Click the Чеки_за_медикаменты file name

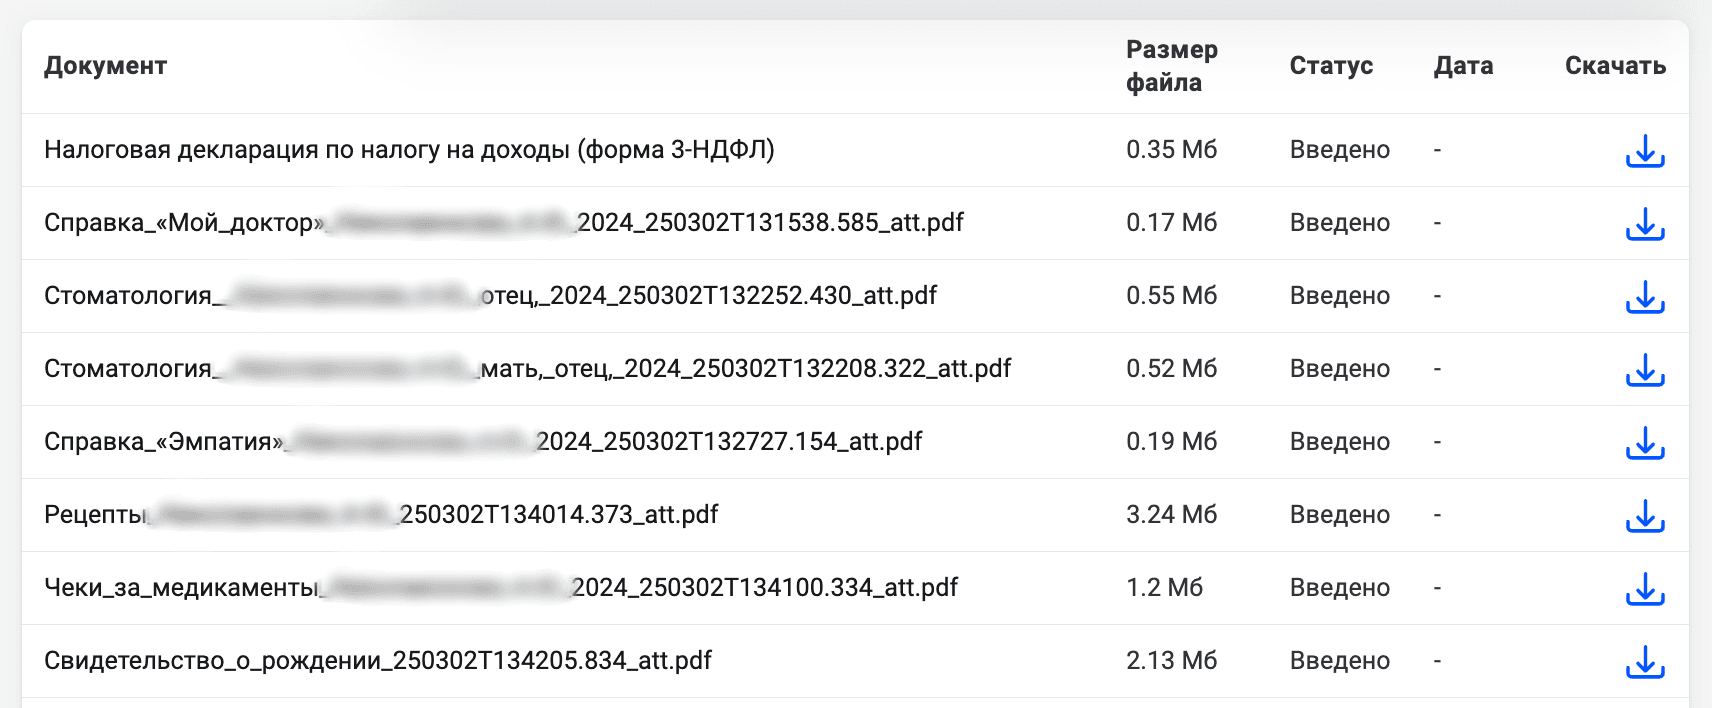501,588
